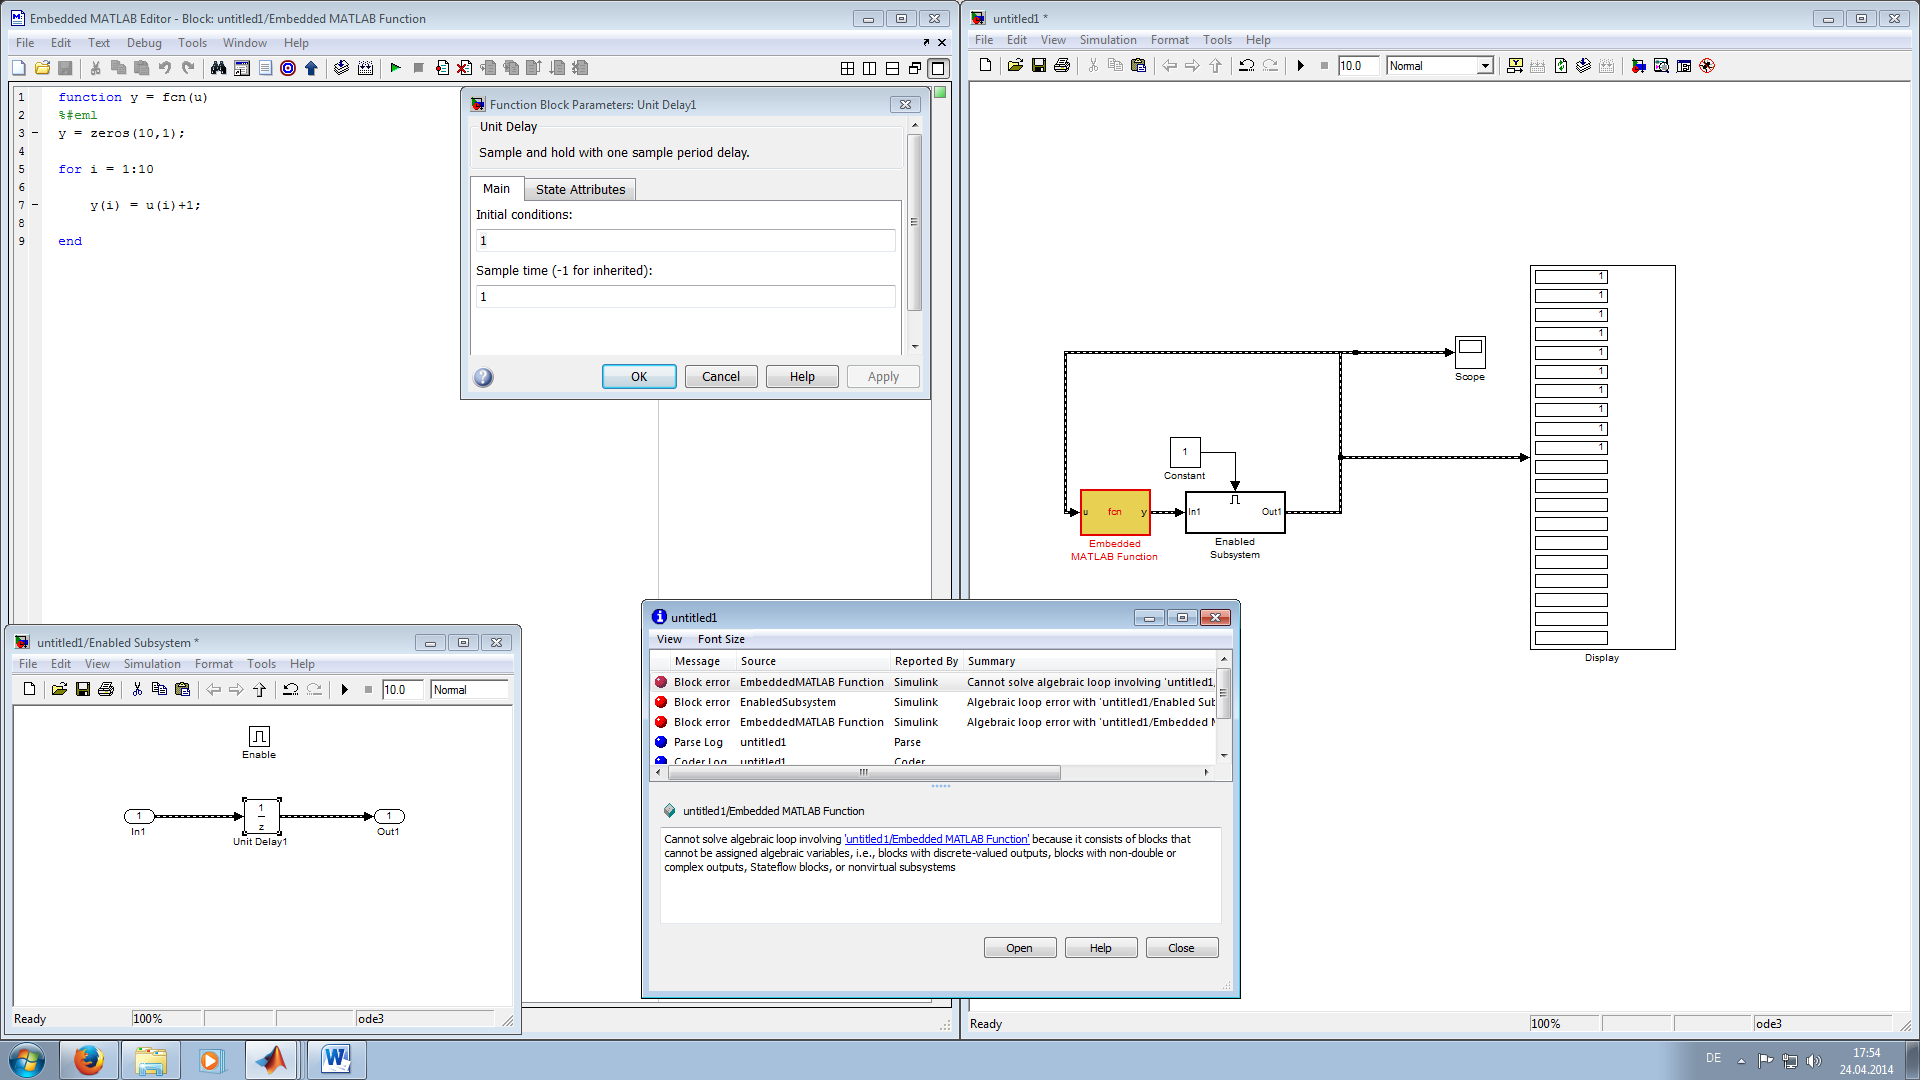Open the Simulation menu in untitled1 window
Image resolution: width=1920 pixels, height=1080 pixels.
[x=1107, y=40]
